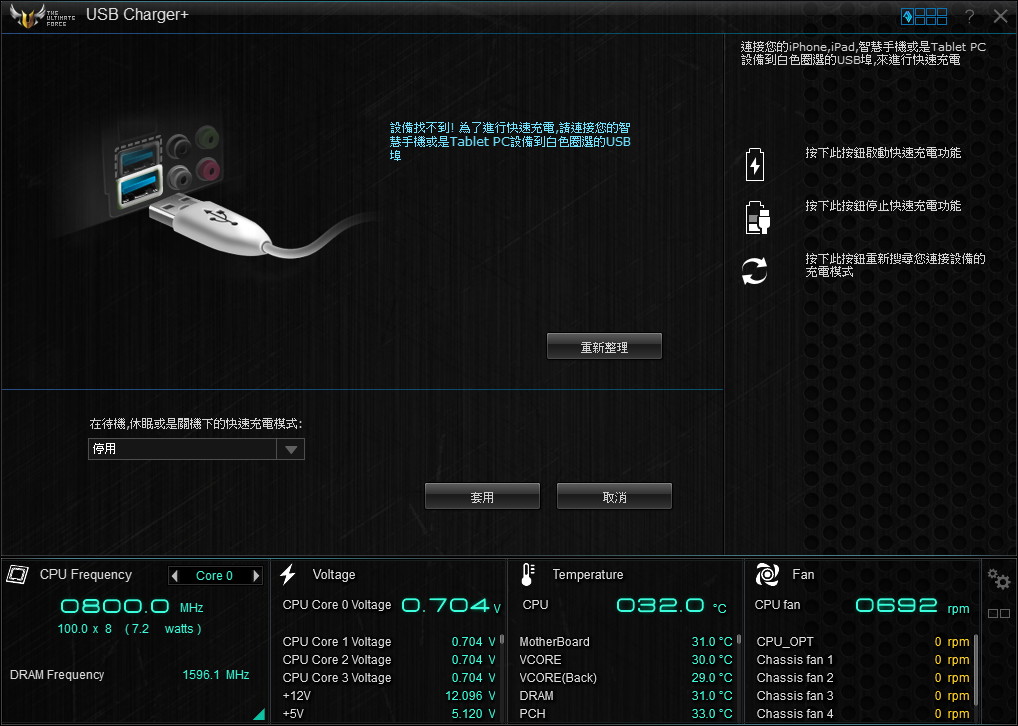The width and height of the screenshot is (1018, 726).
Task: Open monitor settings gear icon
Action: coord(998,579)
